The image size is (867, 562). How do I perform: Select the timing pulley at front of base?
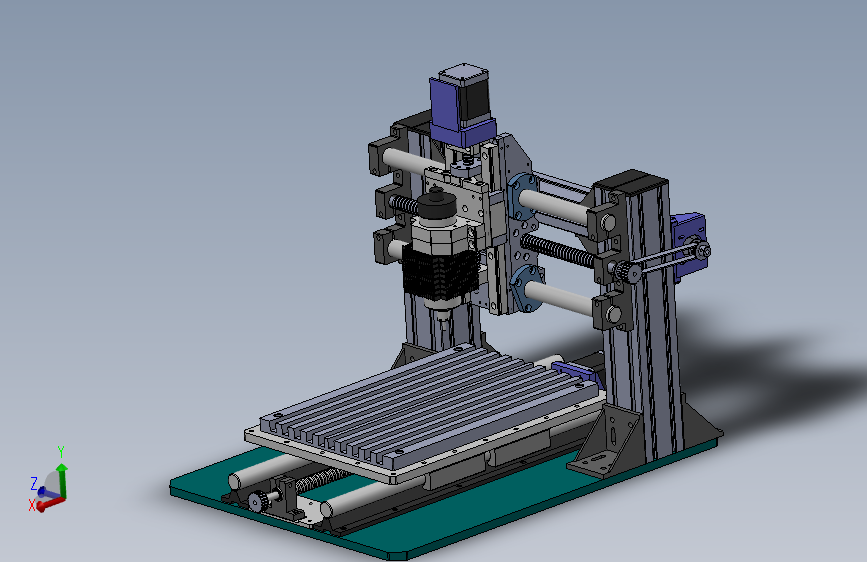click(x=258, y=501)
